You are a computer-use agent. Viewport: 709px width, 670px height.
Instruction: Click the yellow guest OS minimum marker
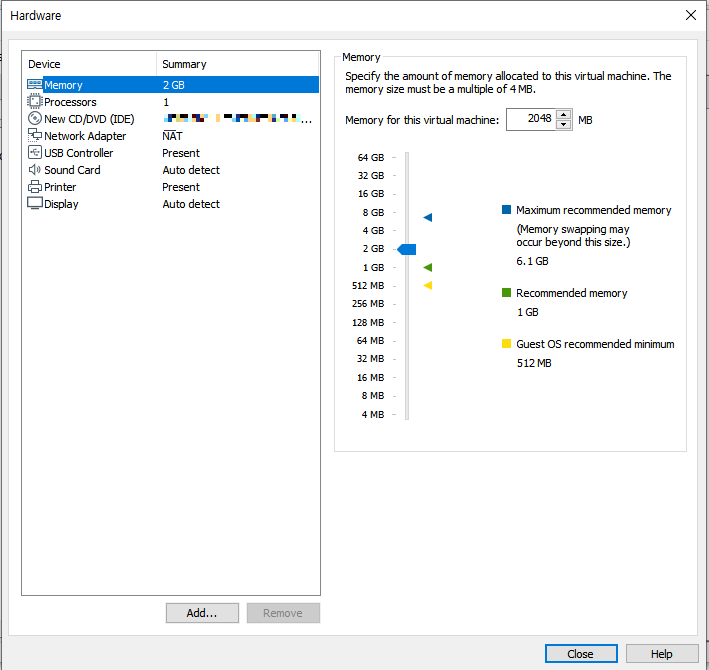[x=428, y=286]
